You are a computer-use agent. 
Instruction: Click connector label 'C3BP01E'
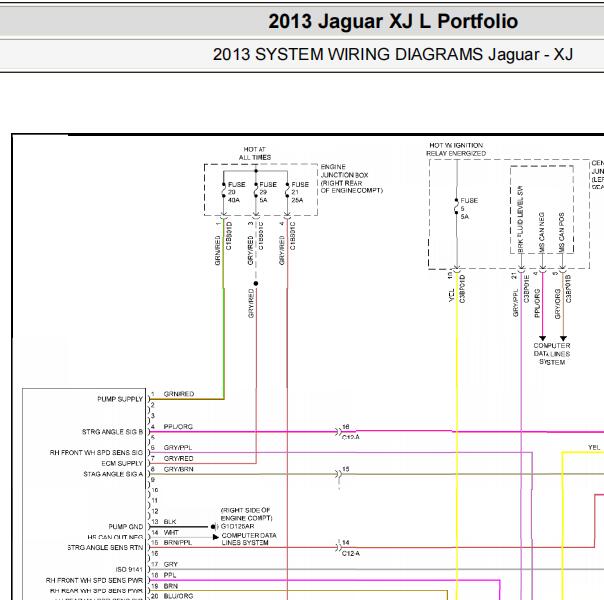pos(527,289)
